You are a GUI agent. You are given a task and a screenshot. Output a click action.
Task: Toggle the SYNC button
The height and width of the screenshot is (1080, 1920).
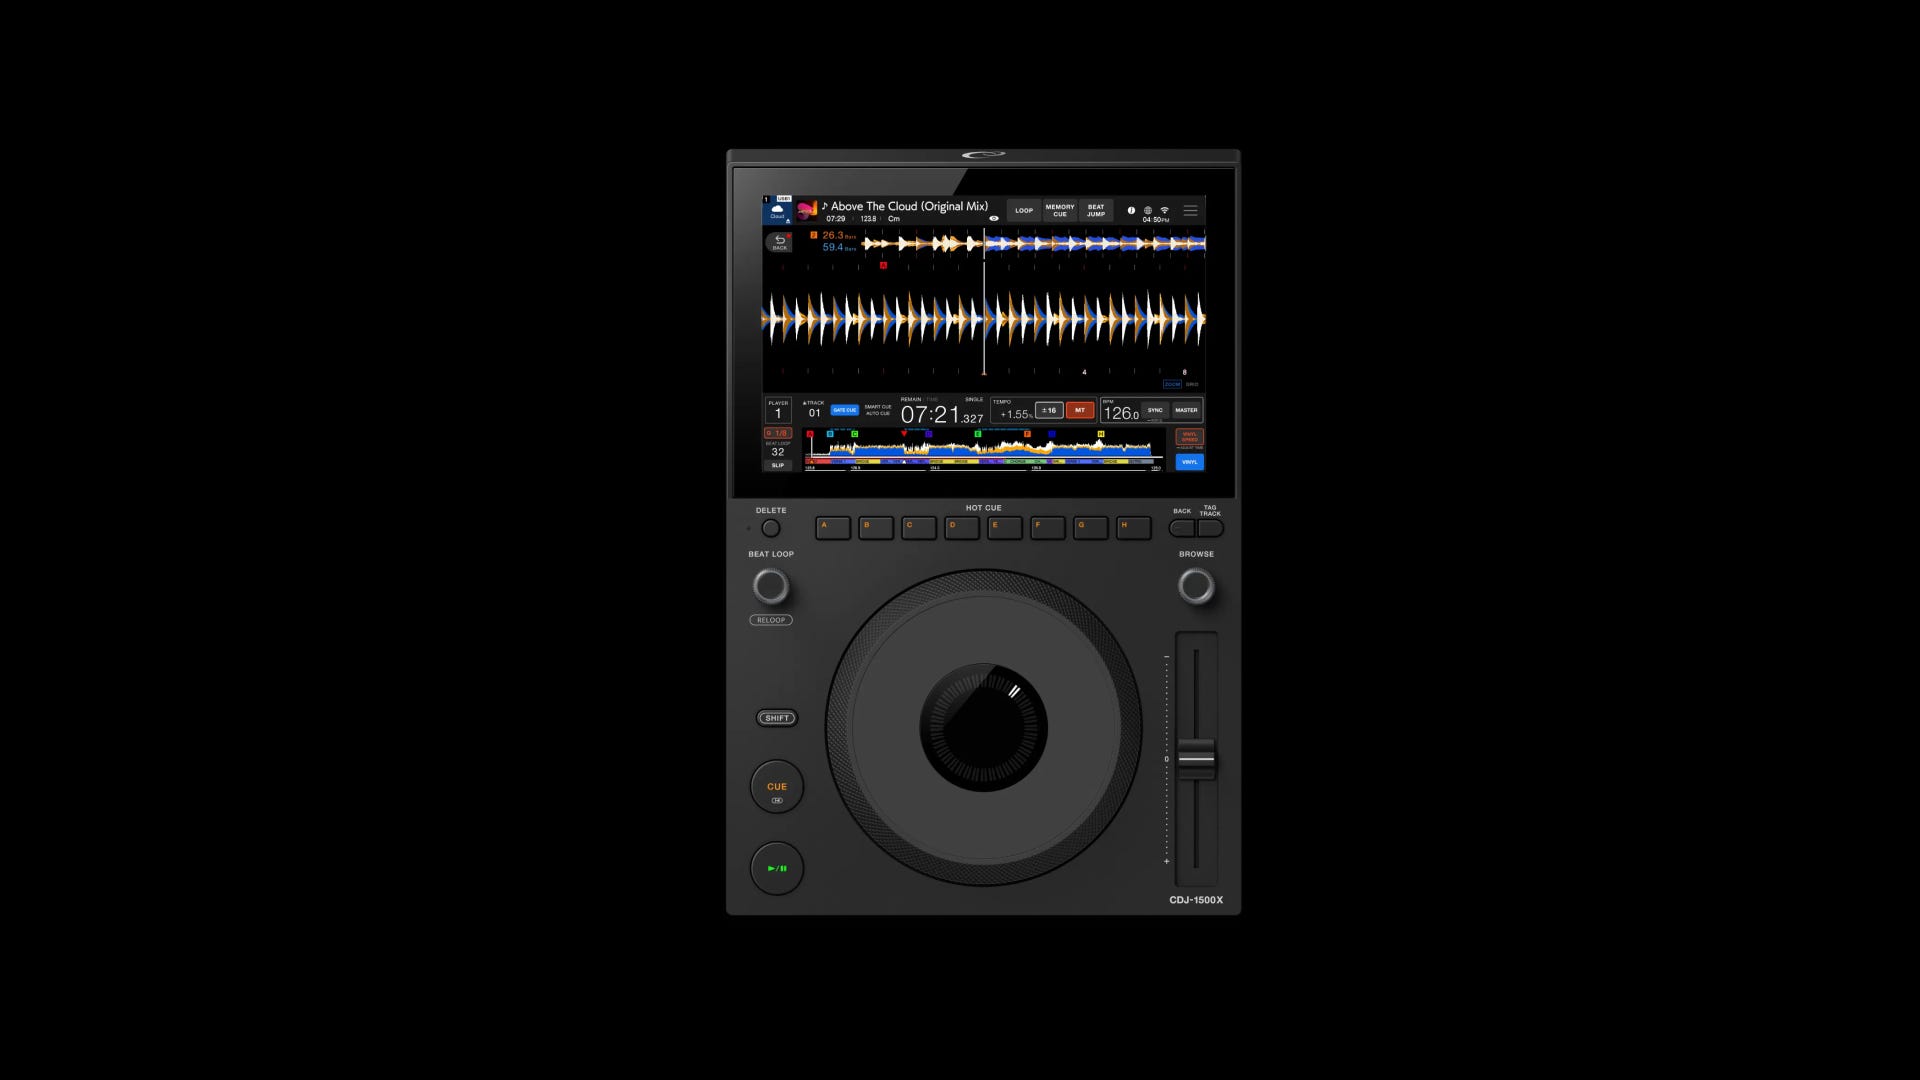tap(1155, 410)
